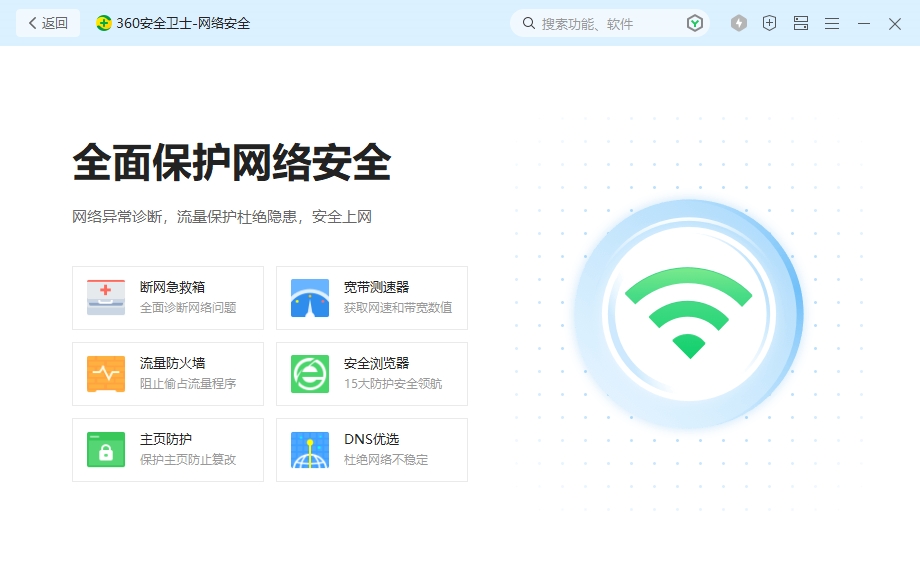Open the 断网急救箱 first-aid kit tool
The width and height of the screenshot is (920, 580).
point(167,297)
